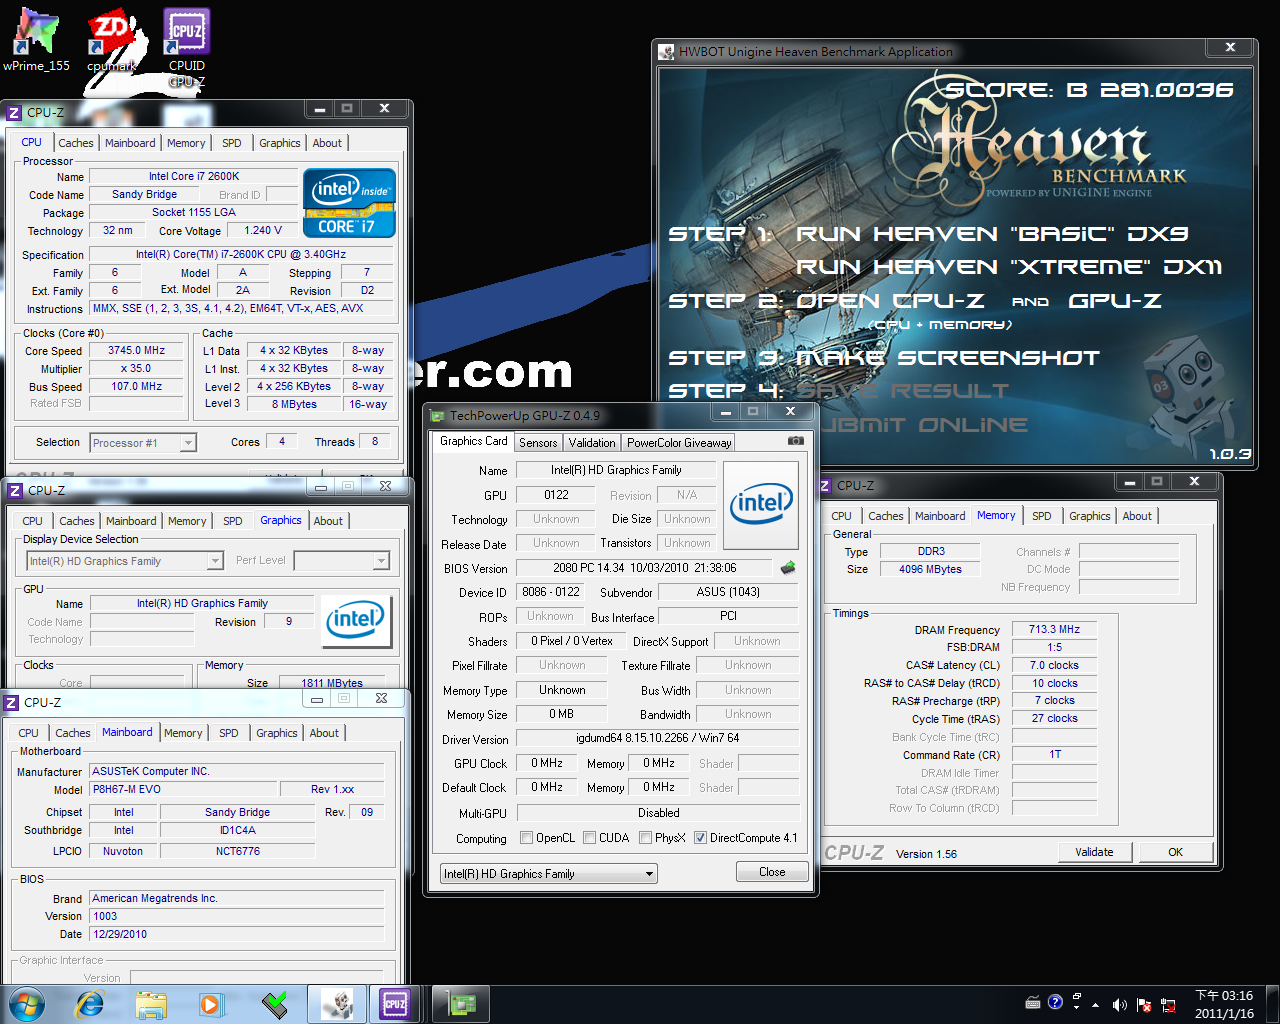Switch to Validation tab in GPU-Z

click(592, 443)
